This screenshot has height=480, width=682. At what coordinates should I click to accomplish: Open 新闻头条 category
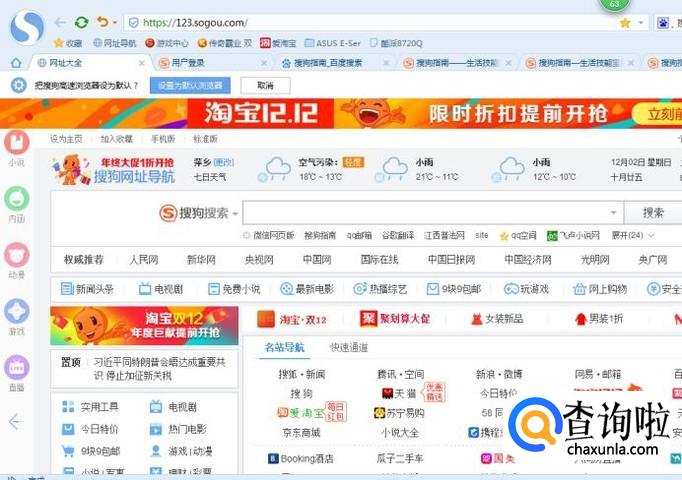click(87, 289)
